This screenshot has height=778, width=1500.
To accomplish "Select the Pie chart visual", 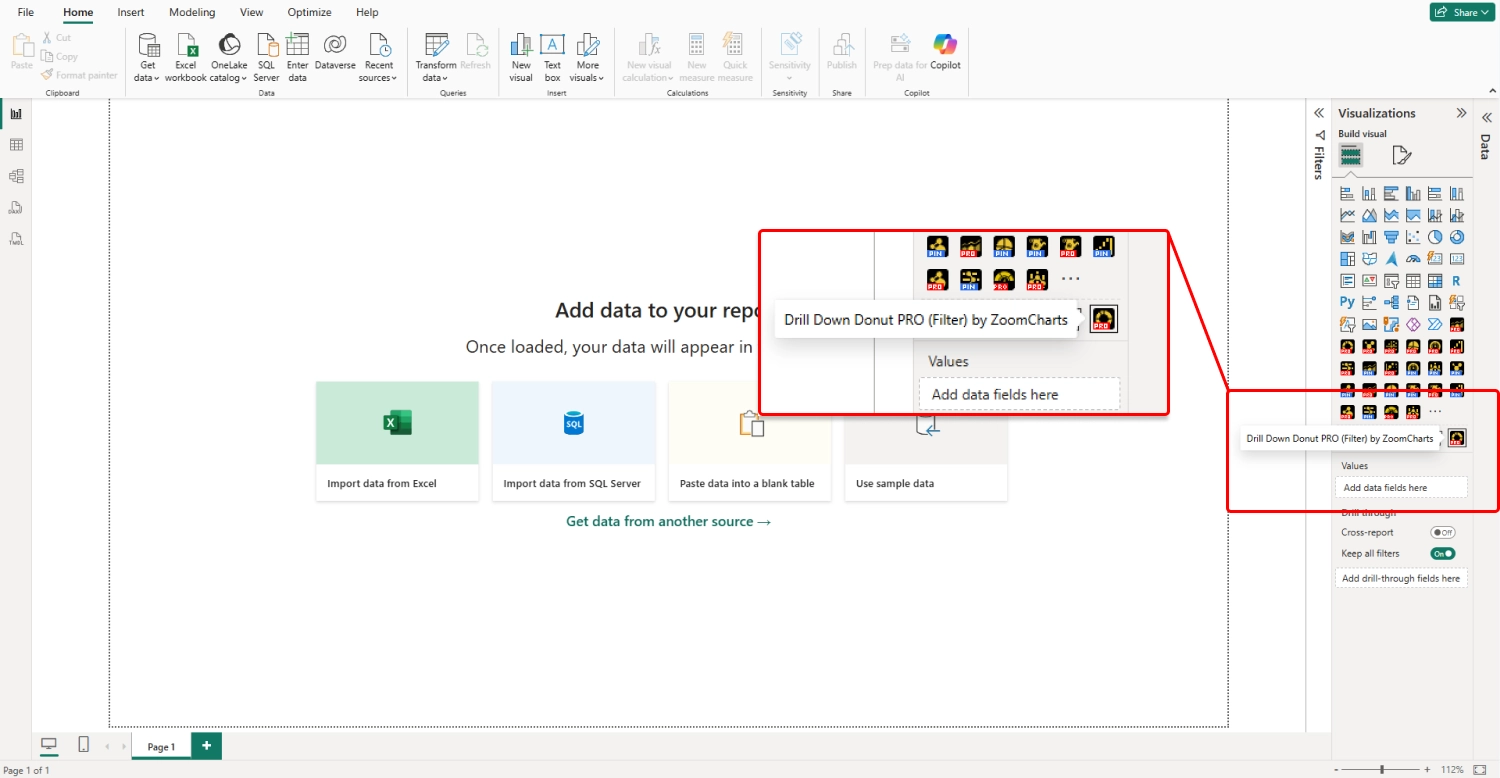I will (1435, 237).
